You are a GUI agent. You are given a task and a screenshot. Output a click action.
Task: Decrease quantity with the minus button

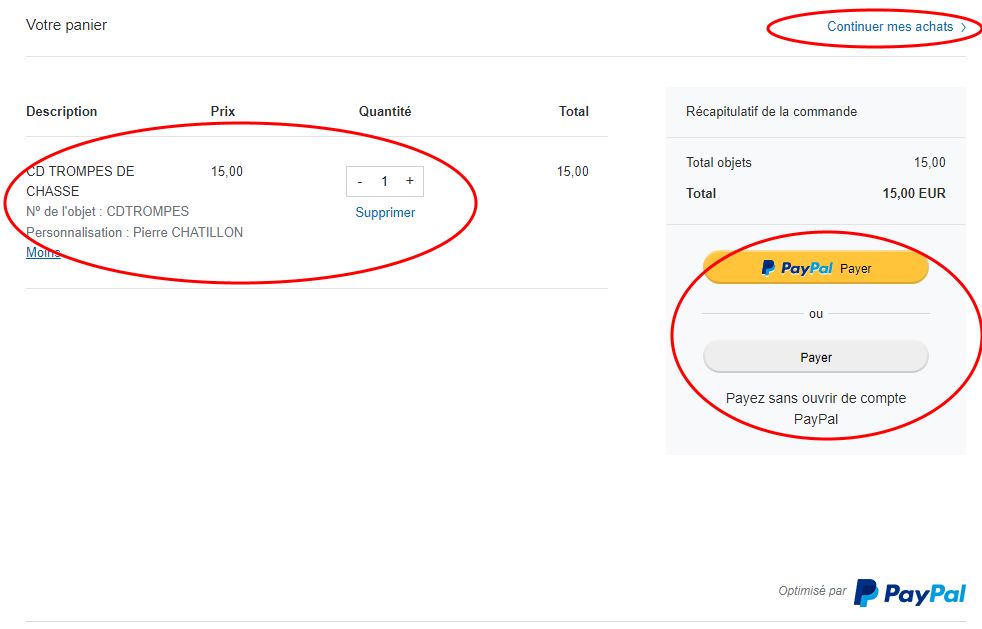(359, 182)
